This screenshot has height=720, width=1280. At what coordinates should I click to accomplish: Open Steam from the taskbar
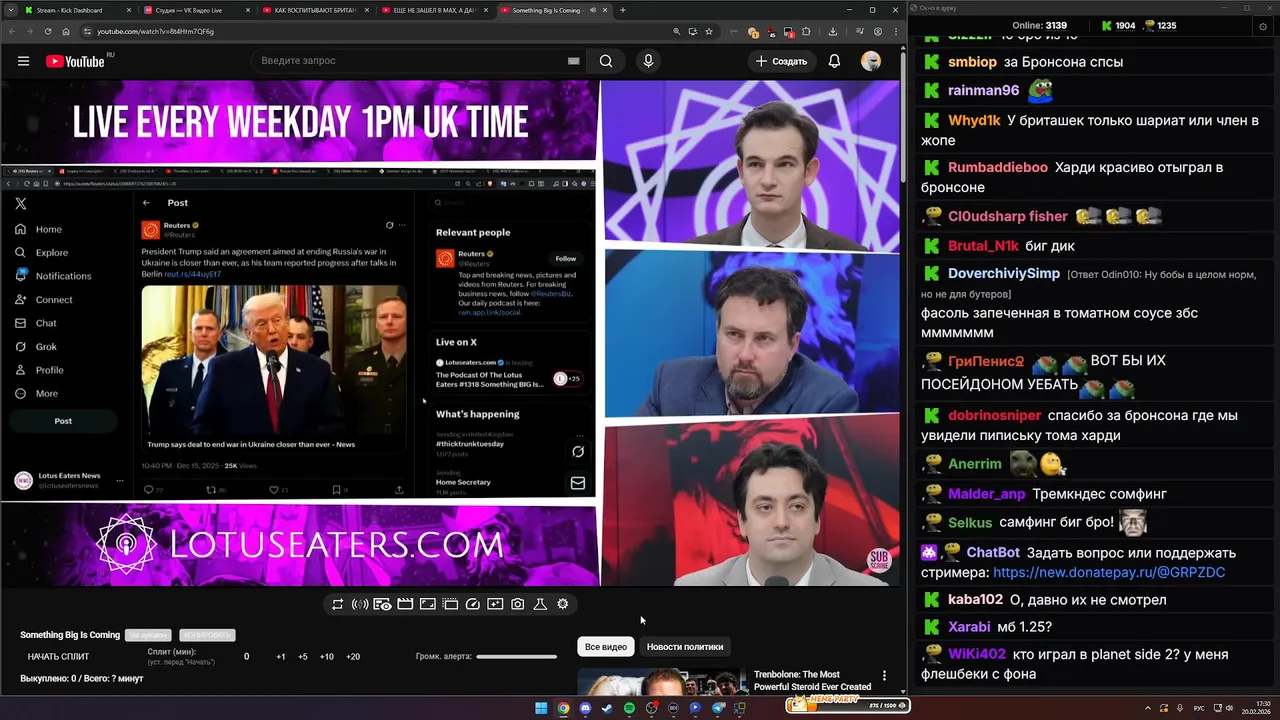(607, 708)
